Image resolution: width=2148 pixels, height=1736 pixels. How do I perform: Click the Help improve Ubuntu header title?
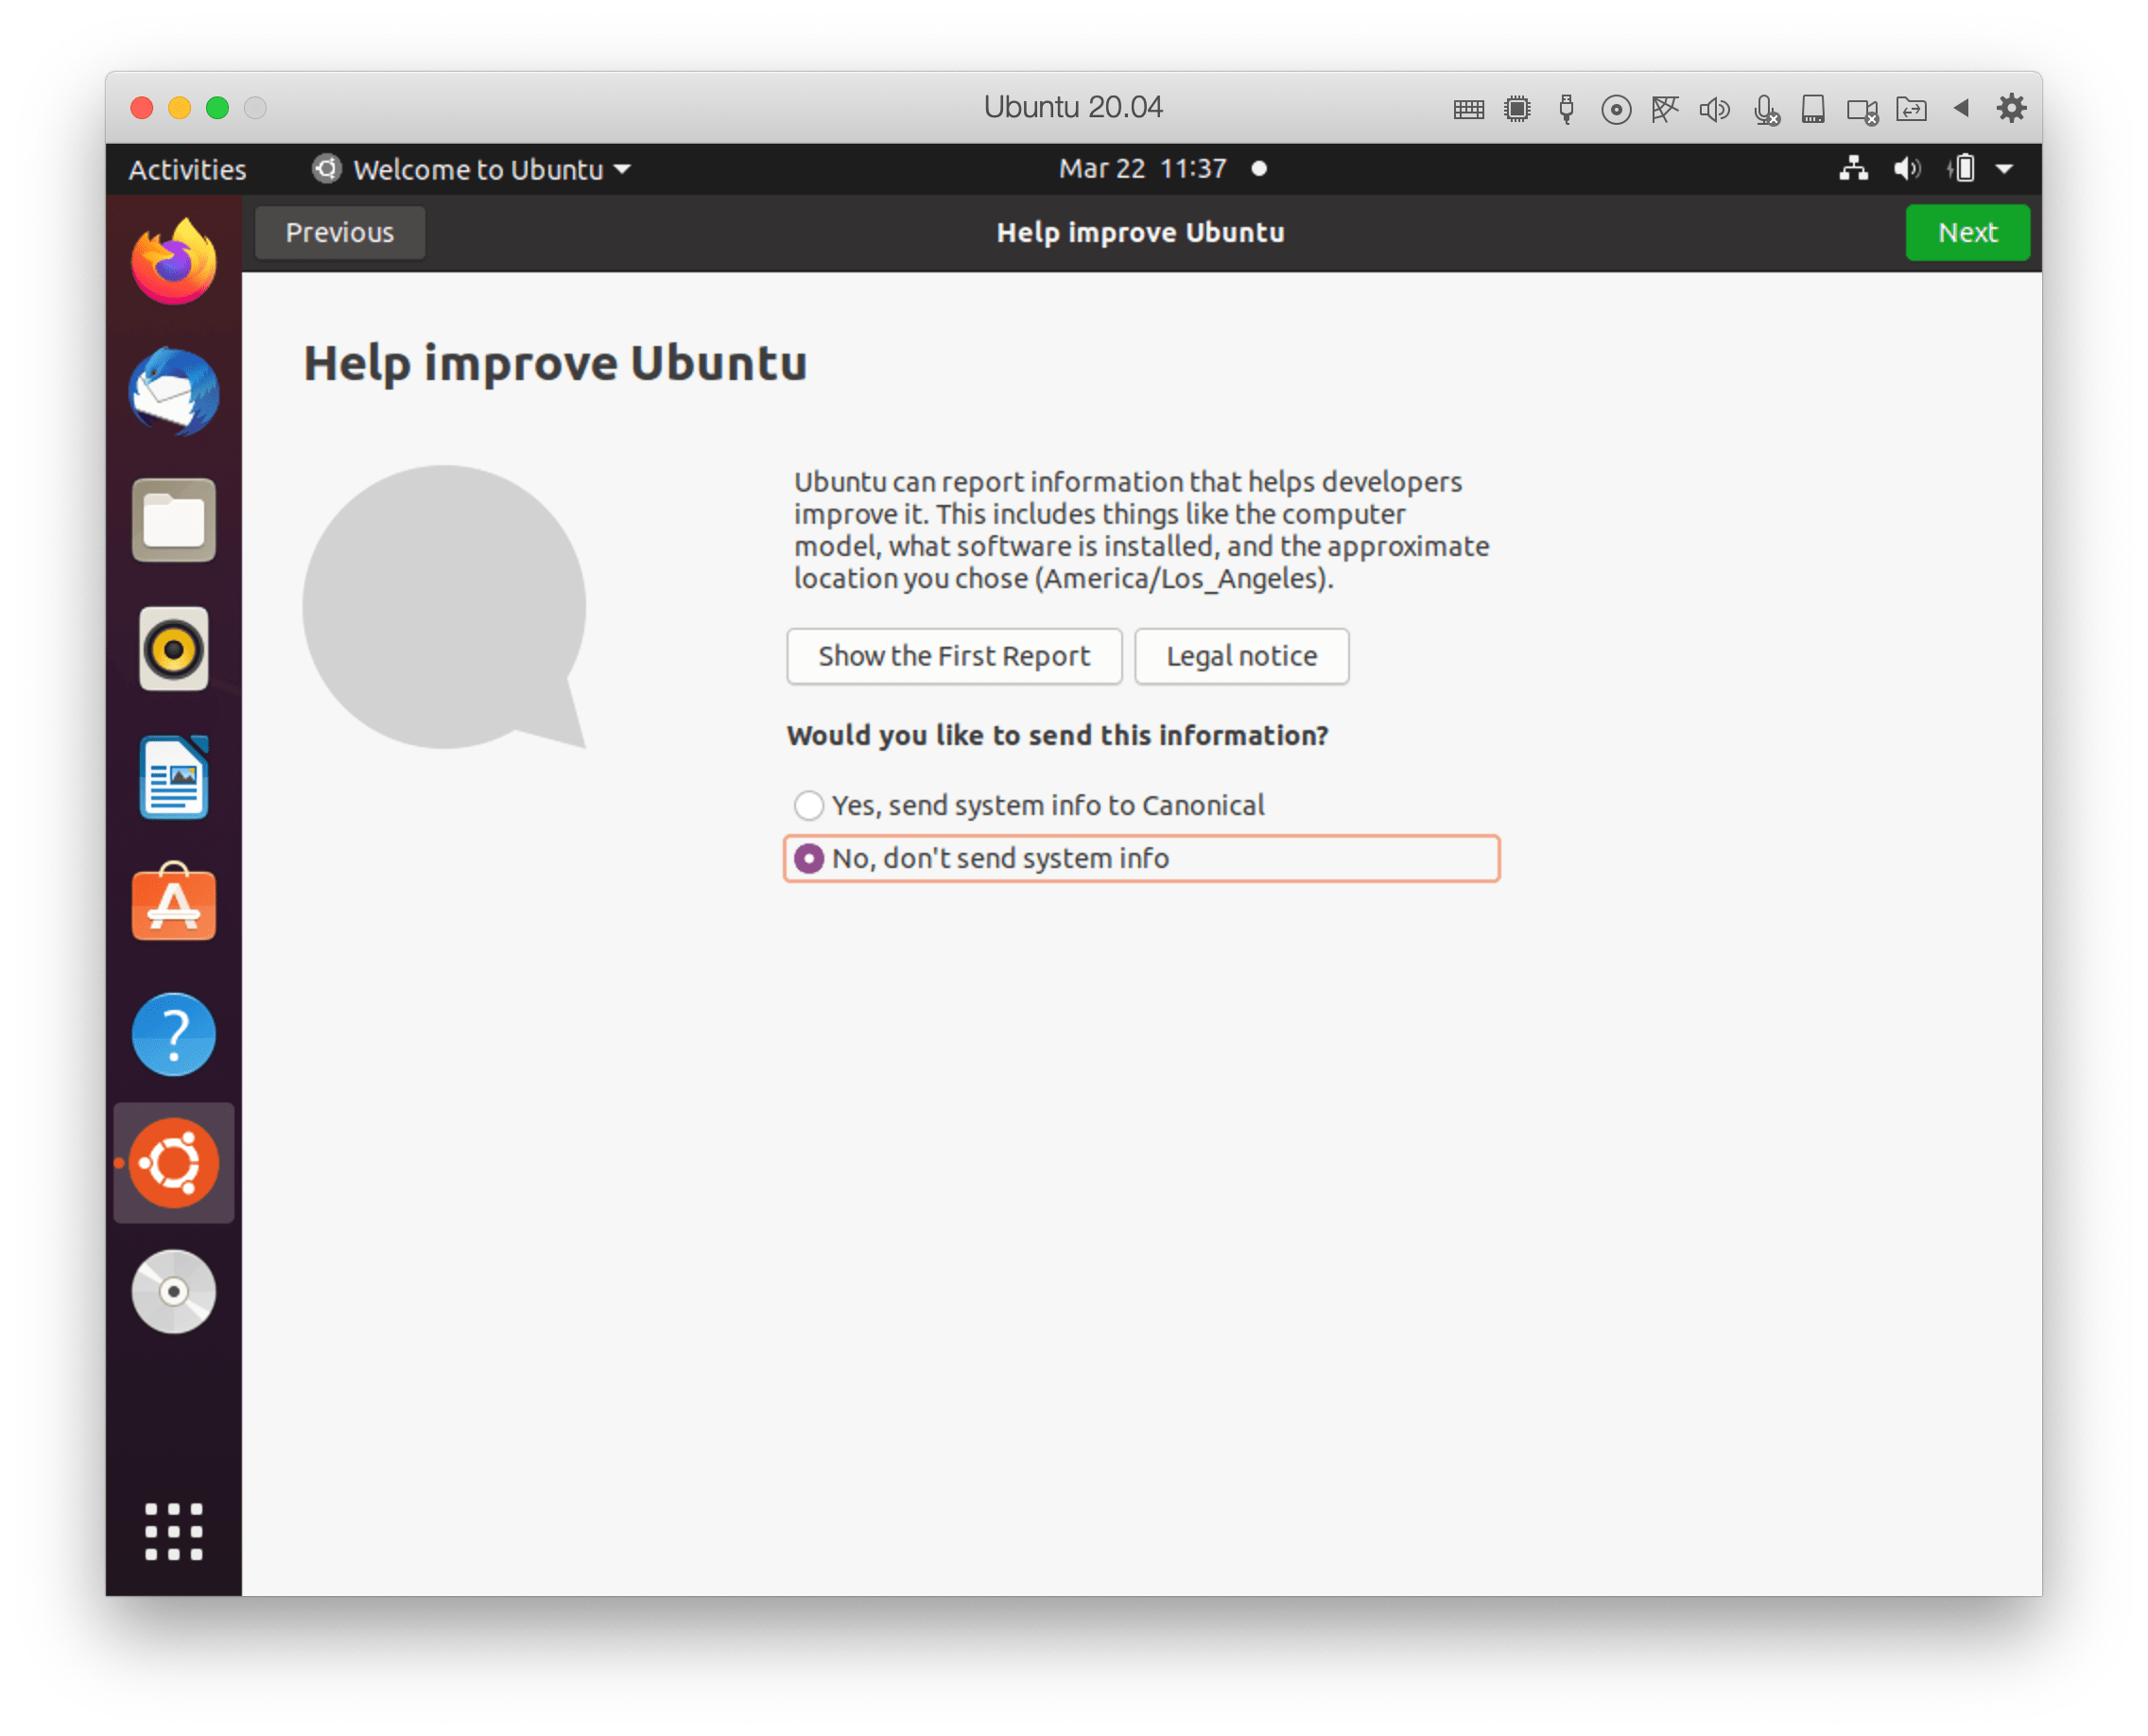(1140, 232)
